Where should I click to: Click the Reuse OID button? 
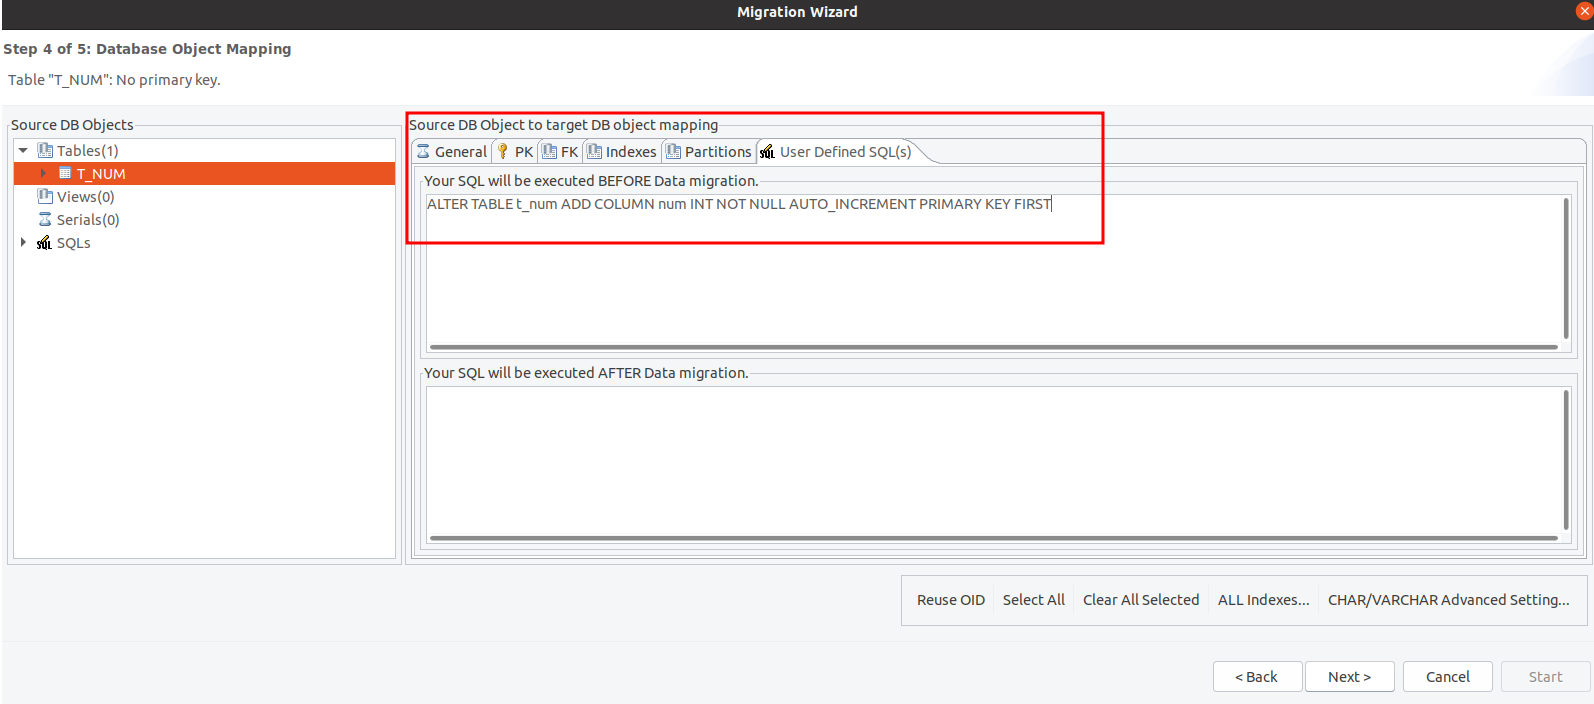tap(951, 600)
